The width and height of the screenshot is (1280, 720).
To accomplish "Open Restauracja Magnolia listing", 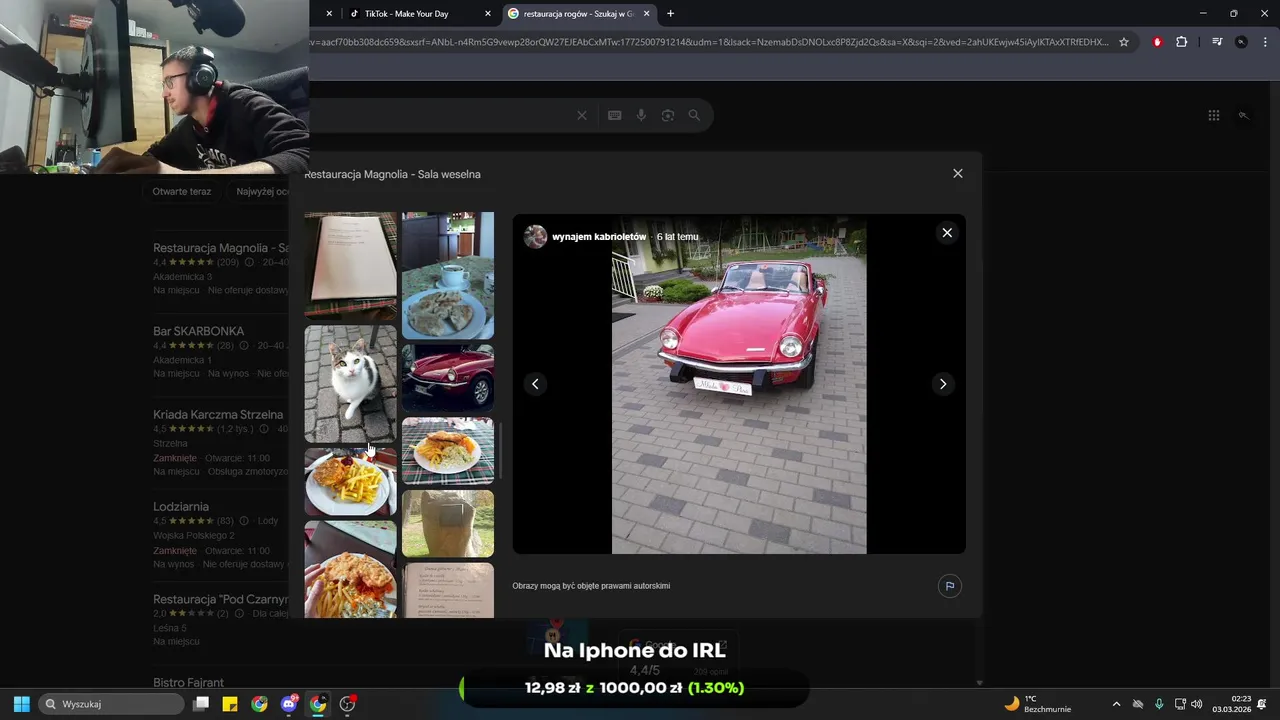I will pyautogui.click(x=221, y=248).
